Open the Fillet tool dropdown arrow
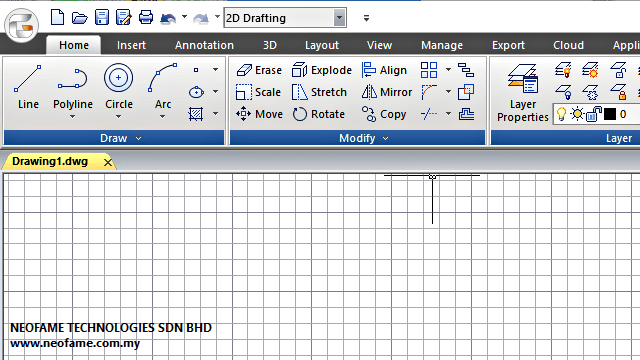The width and height of the screenshot is (640, 360). [x=448, y=92]
